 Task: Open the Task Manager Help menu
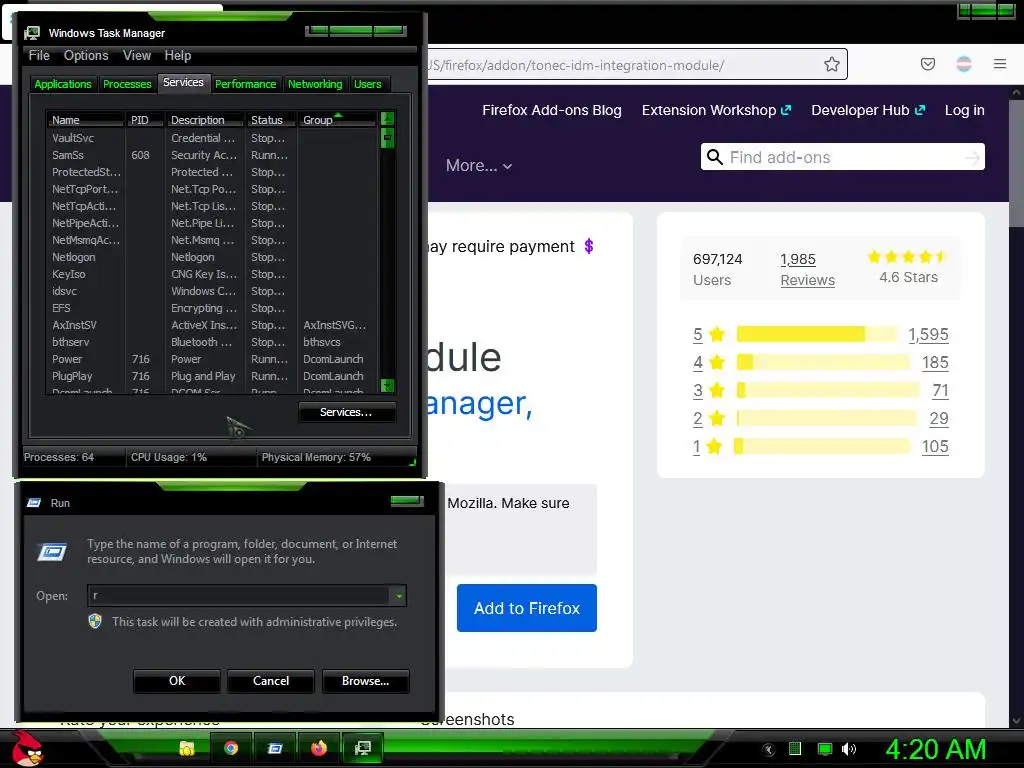(x=178, y=56)
